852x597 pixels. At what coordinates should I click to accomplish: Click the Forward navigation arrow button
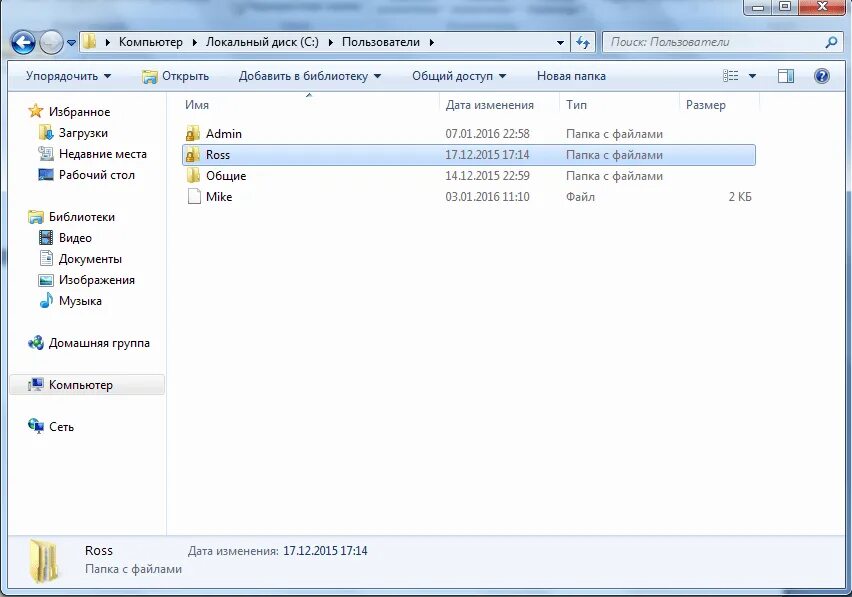click(51, 42)
